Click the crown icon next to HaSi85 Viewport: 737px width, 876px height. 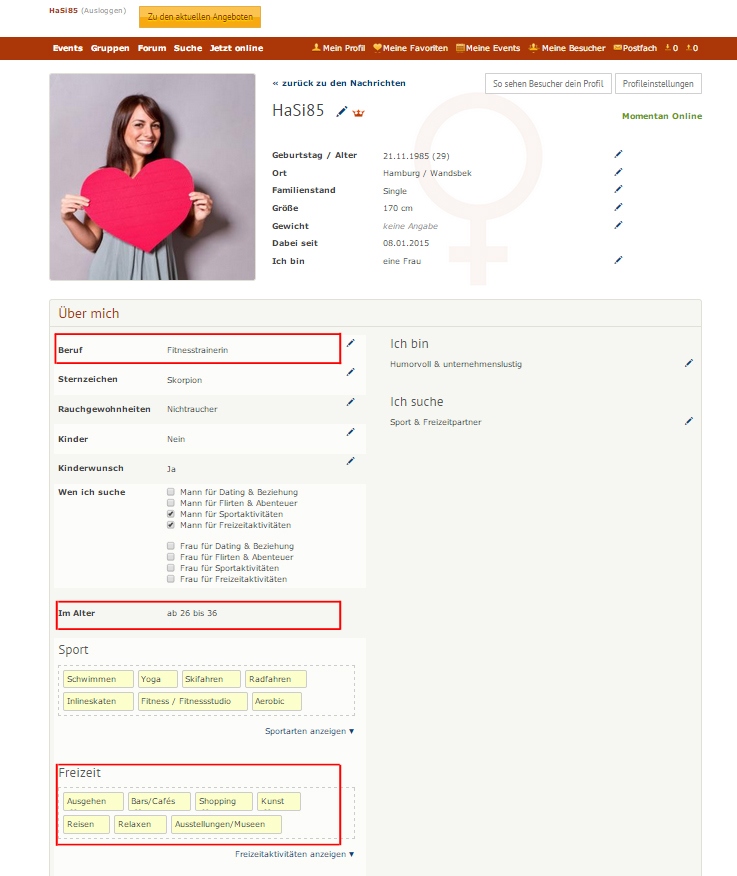[x=359, y=113]
